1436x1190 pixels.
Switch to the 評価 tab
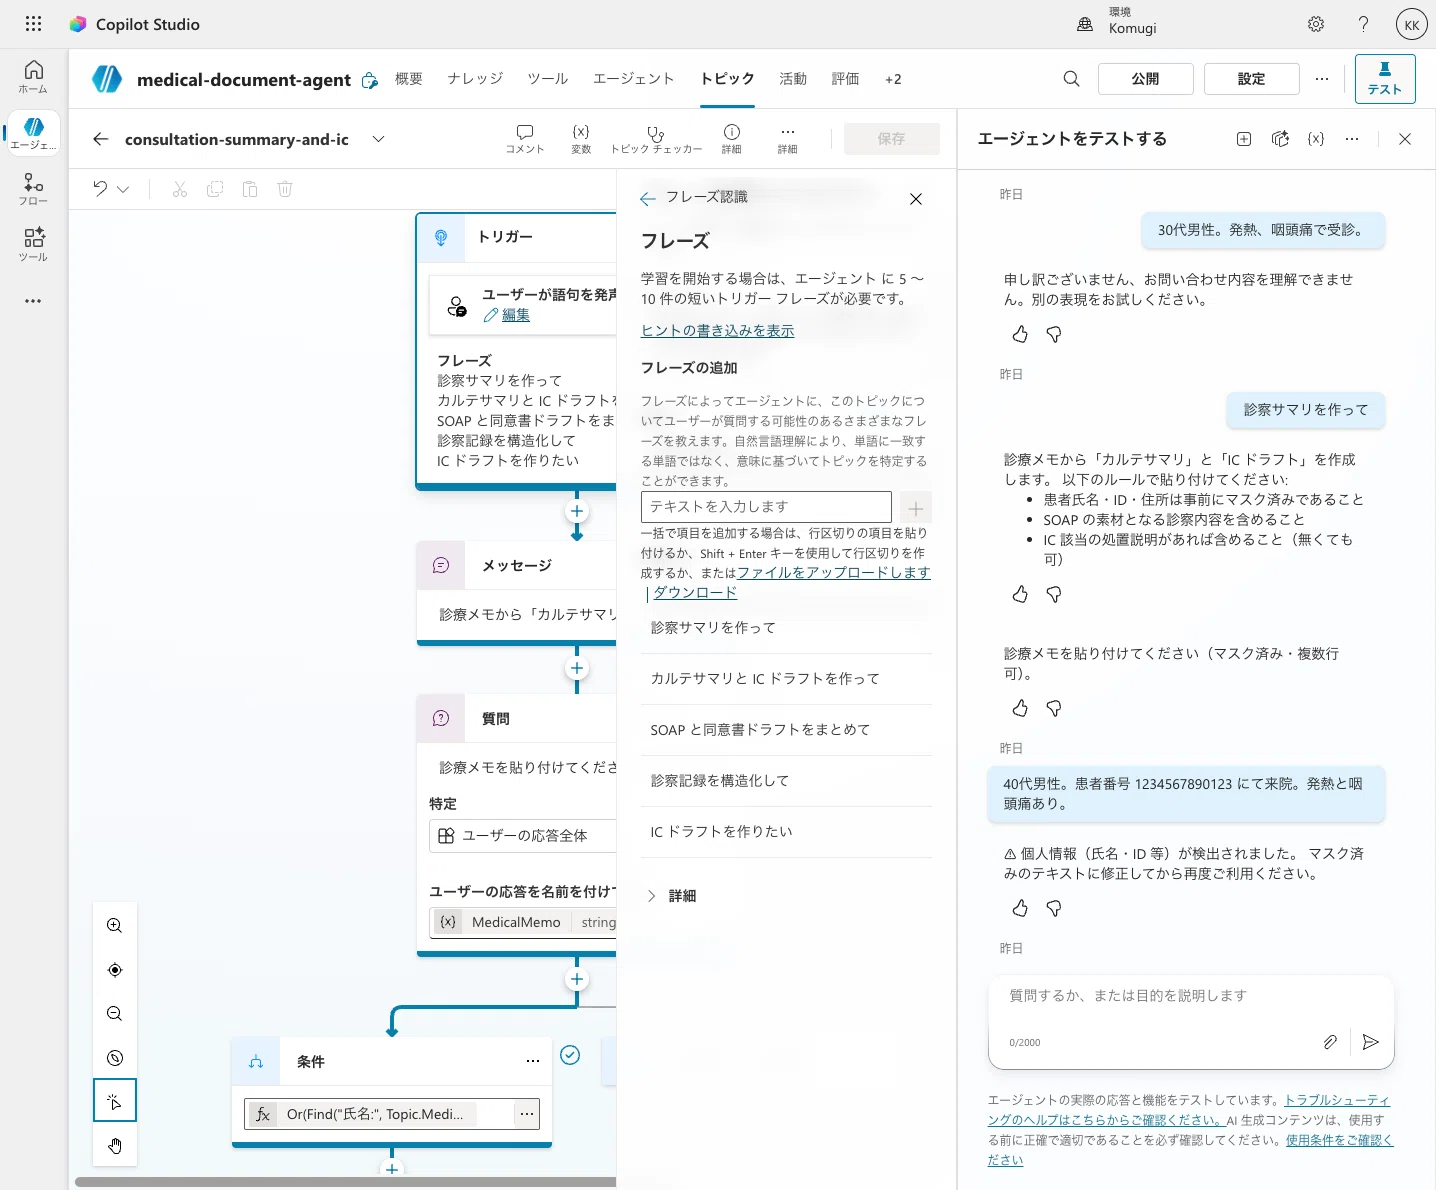pyautogui.click(x=845, y=79)
